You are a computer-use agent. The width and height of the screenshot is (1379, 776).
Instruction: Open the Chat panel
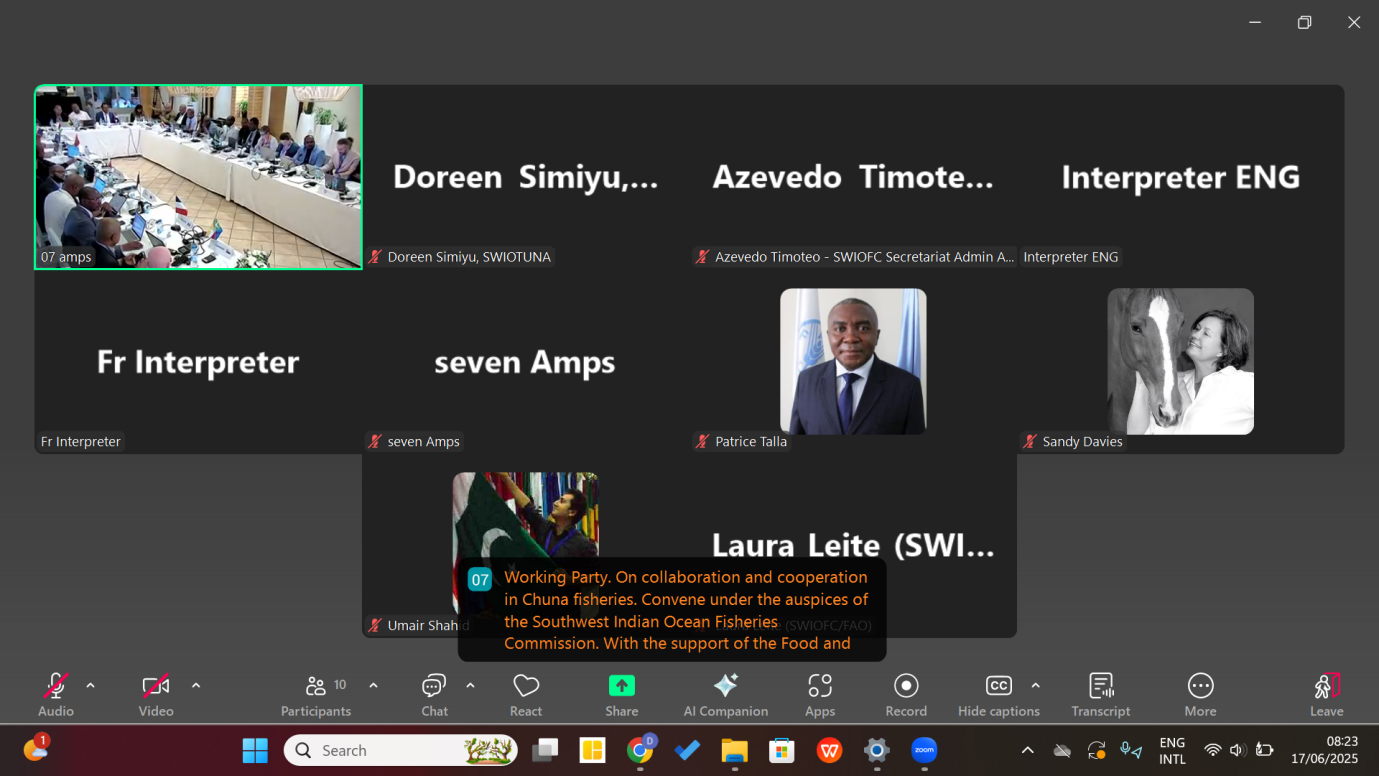pyautogui.click(x=434, y=693)
